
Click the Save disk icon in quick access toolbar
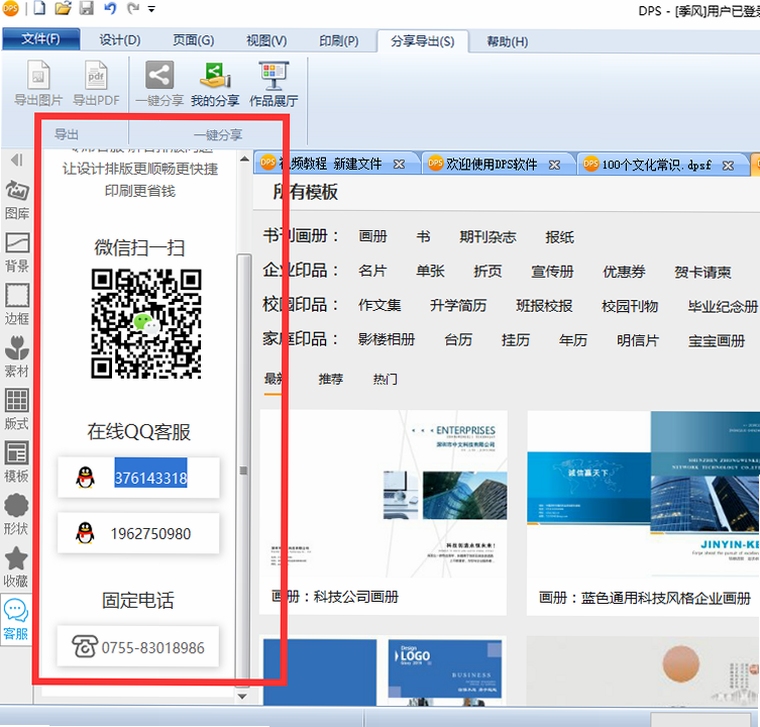pos(86,8)
